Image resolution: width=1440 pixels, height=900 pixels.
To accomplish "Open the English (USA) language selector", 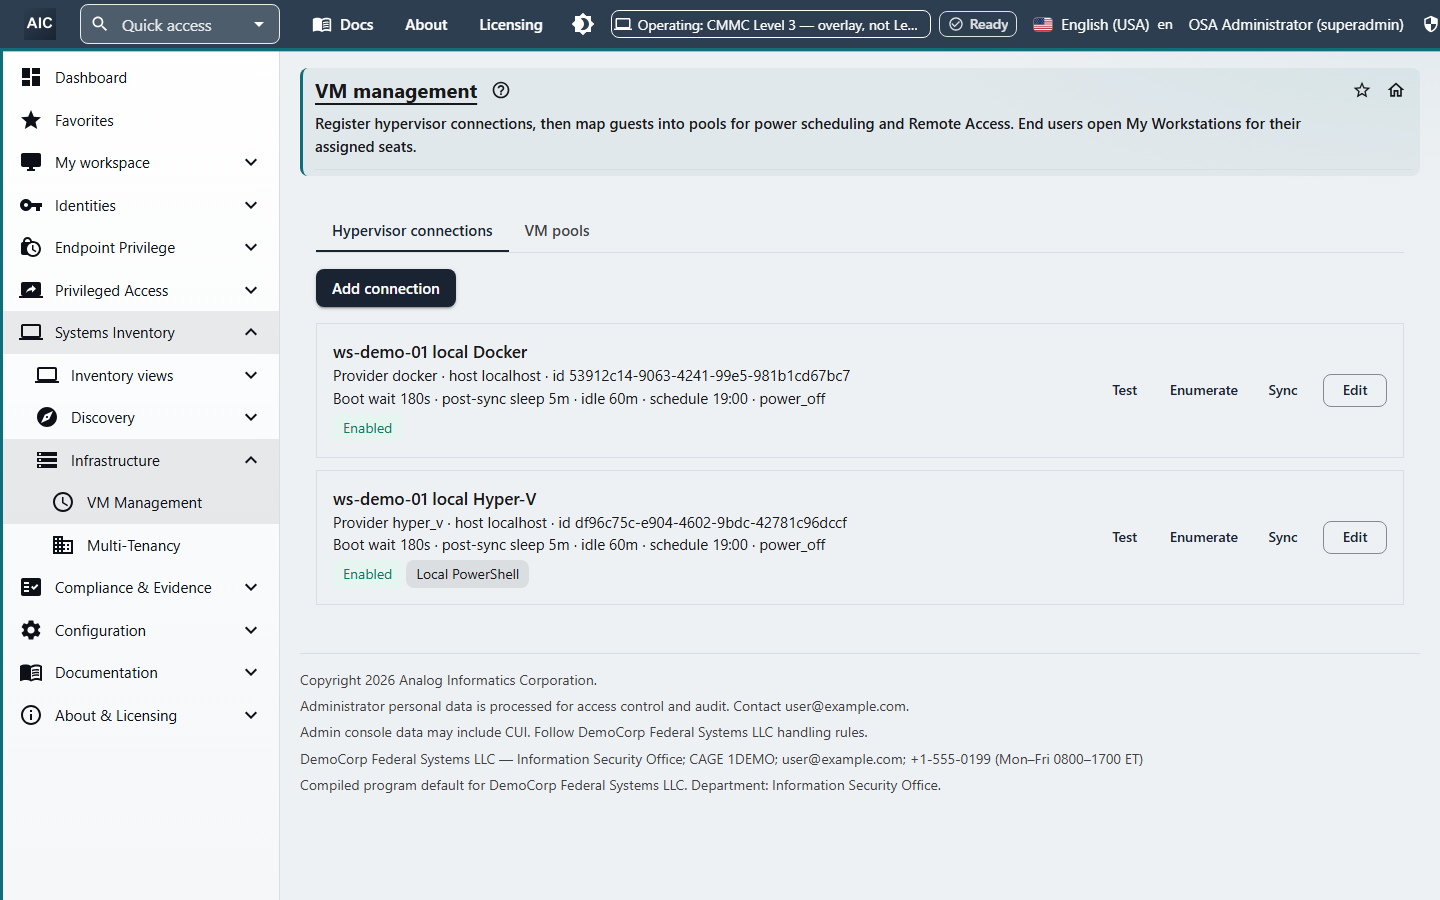I will click(1103, 24).
